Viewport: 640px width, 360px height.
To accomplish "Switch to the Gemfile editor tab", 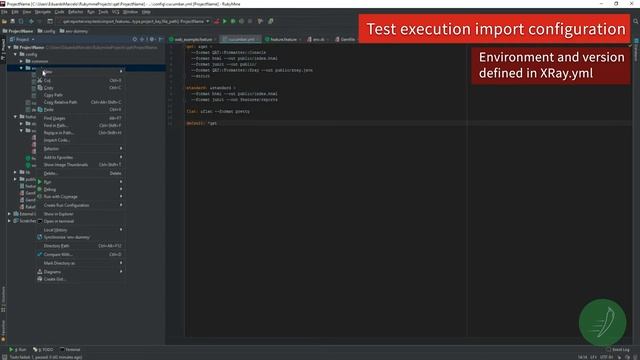I will [x=345, y=40].
